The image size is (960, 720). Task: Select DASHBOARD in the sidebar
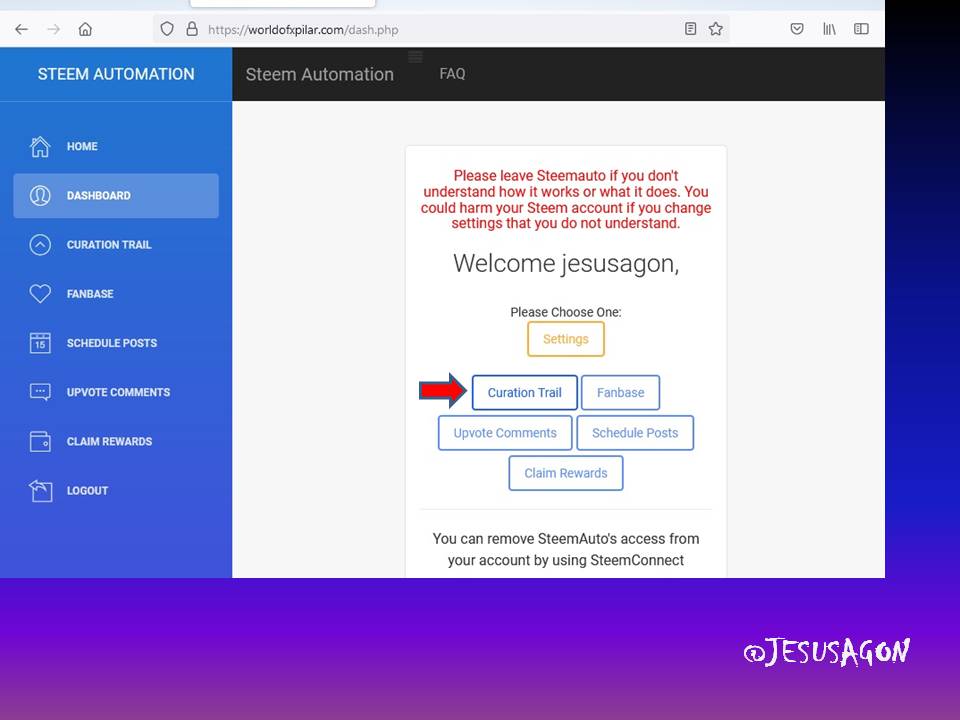[116, 195]
